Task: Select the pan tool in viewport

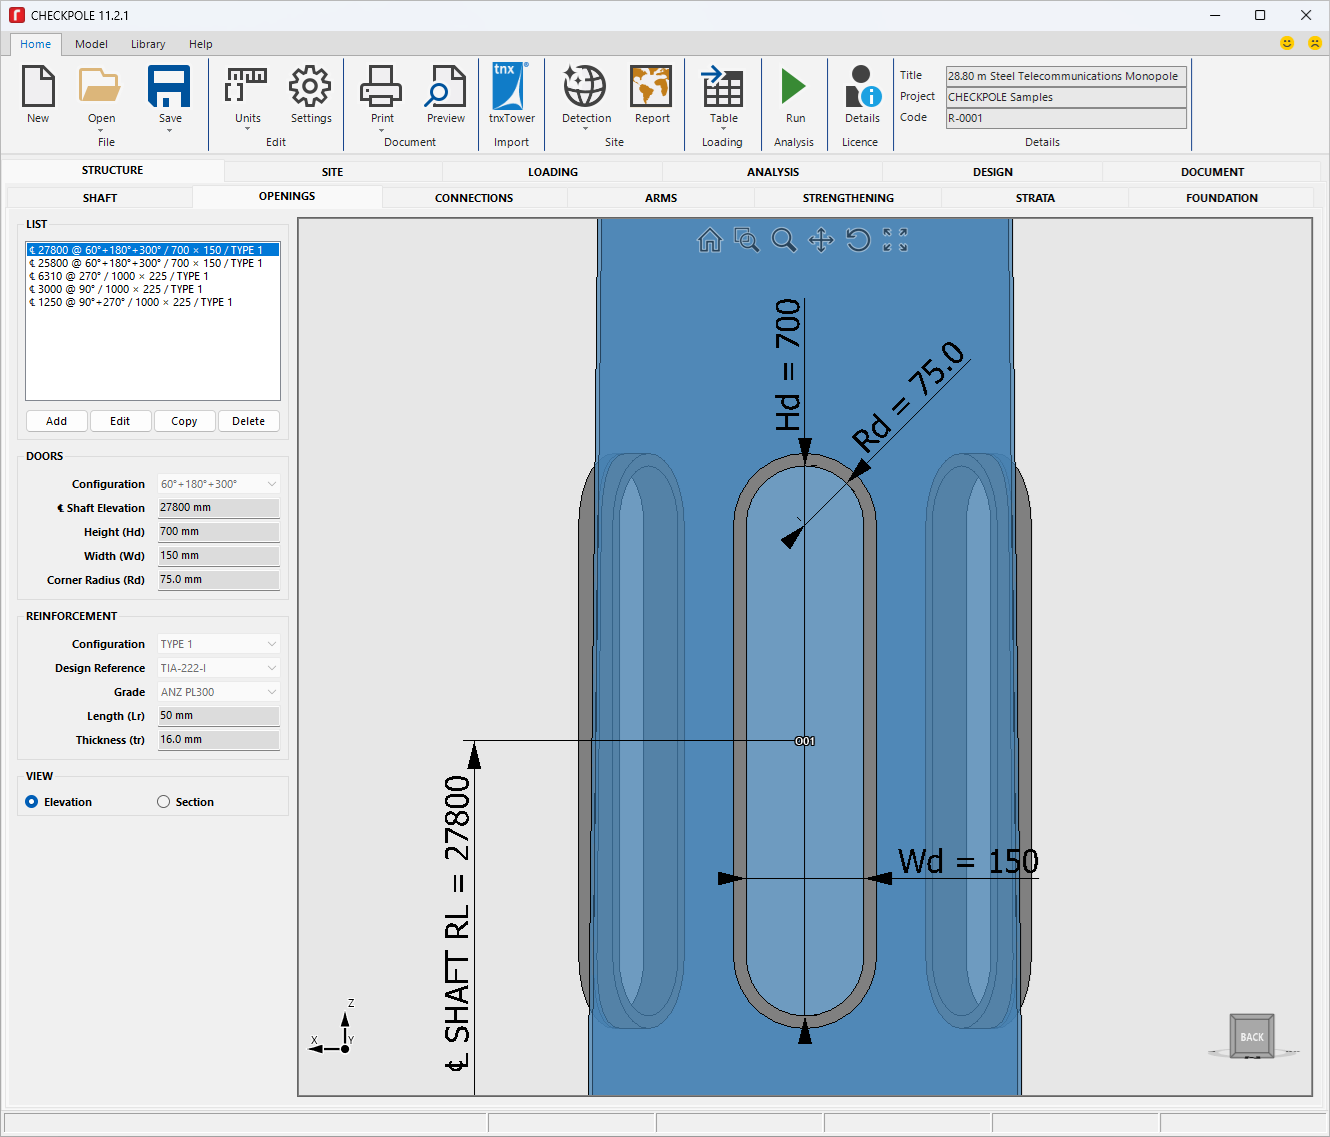Action: coord(821,240)
